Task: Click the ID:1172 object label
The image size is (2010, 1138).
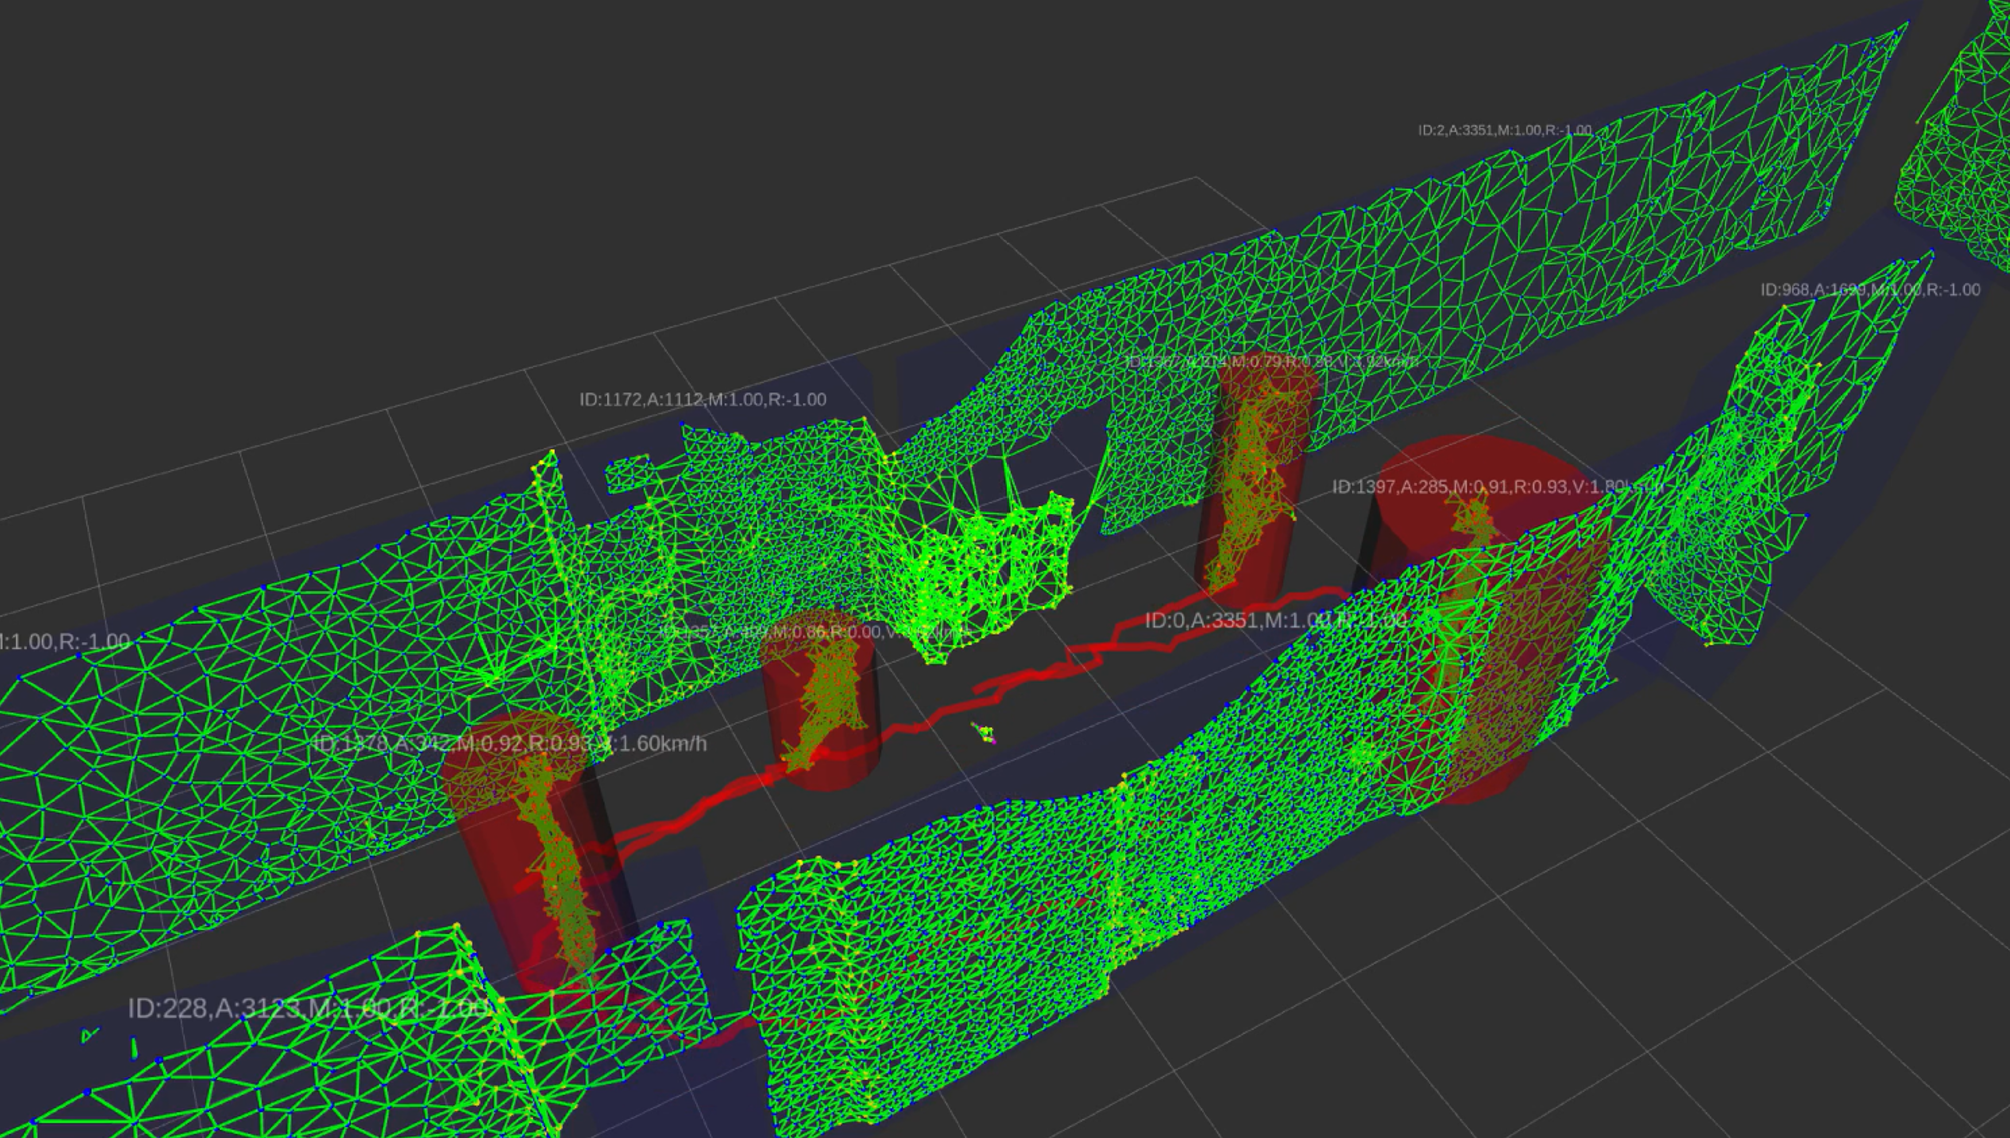Action: coord(702,400)
